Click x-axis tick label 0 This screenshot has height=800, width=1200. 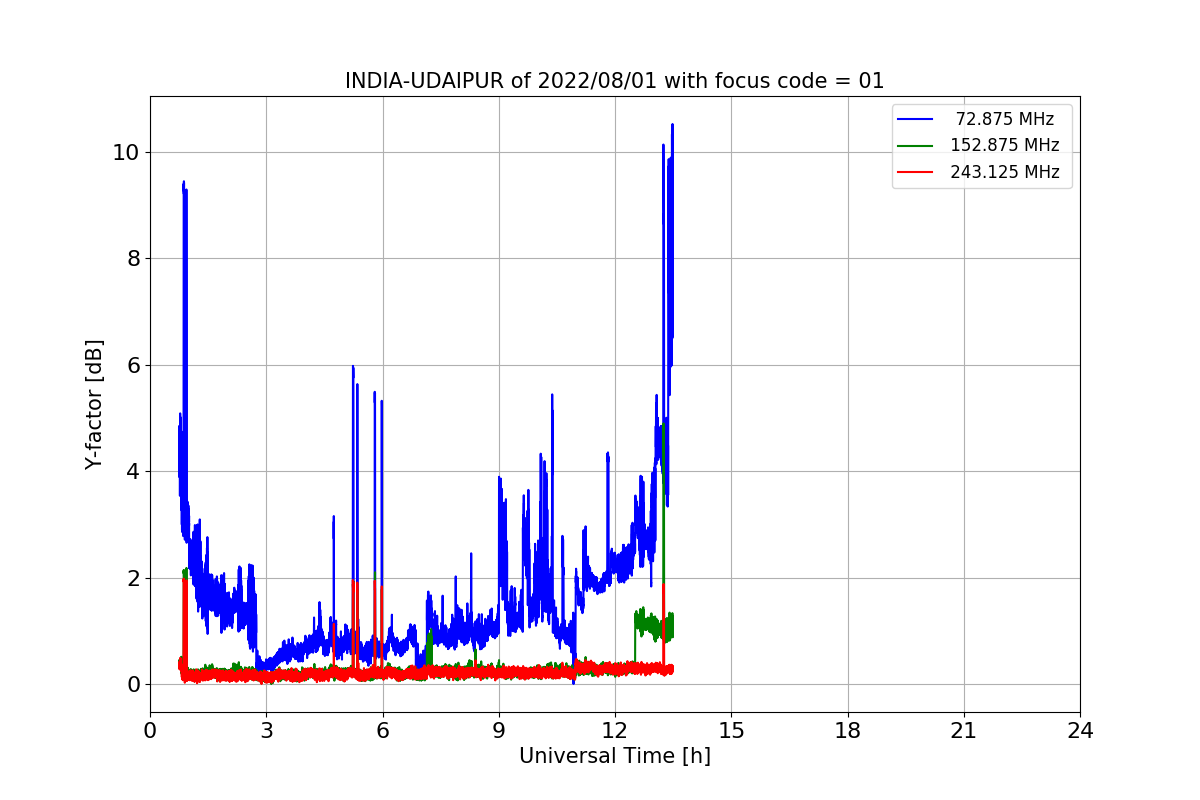pyautogui.click(x=150, y=731)
